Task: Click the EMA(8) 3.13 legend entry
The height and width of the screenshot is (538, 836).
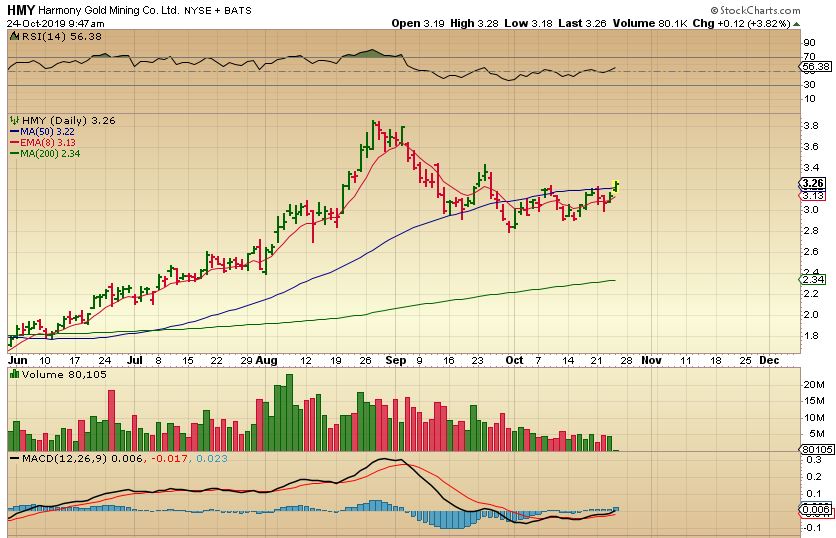Action: (x=43, y=142)
